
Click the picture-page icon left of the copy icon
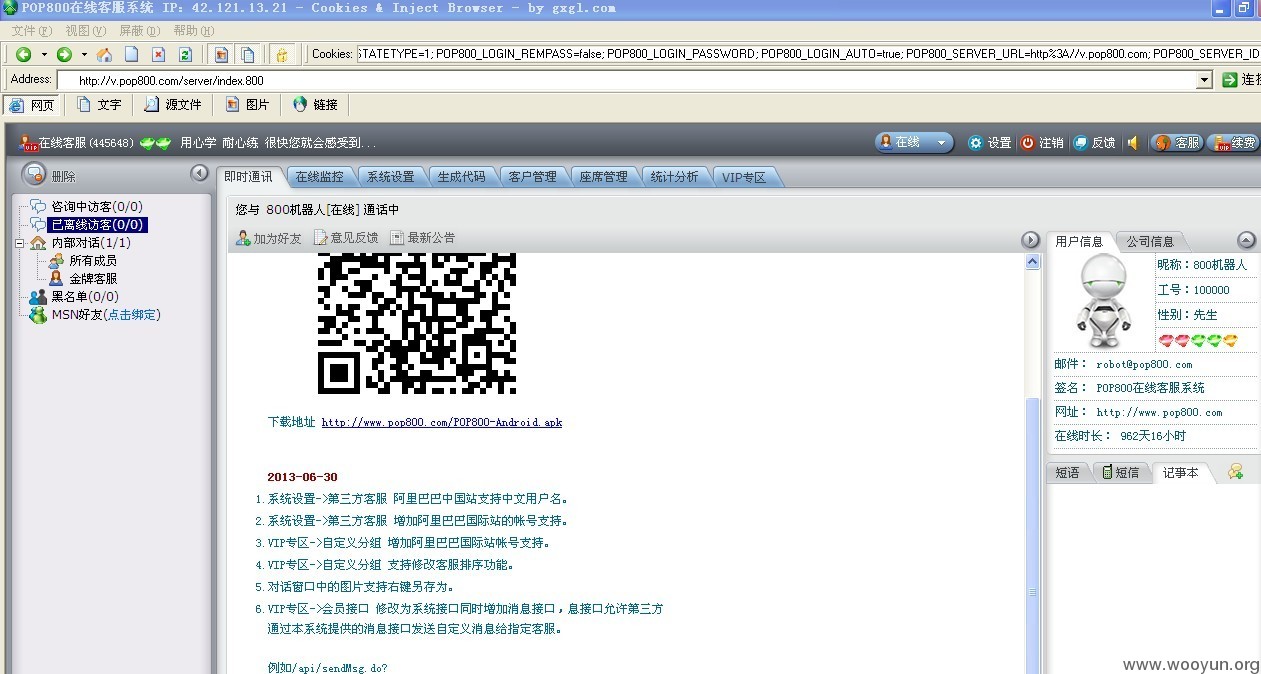click(221, 54)
